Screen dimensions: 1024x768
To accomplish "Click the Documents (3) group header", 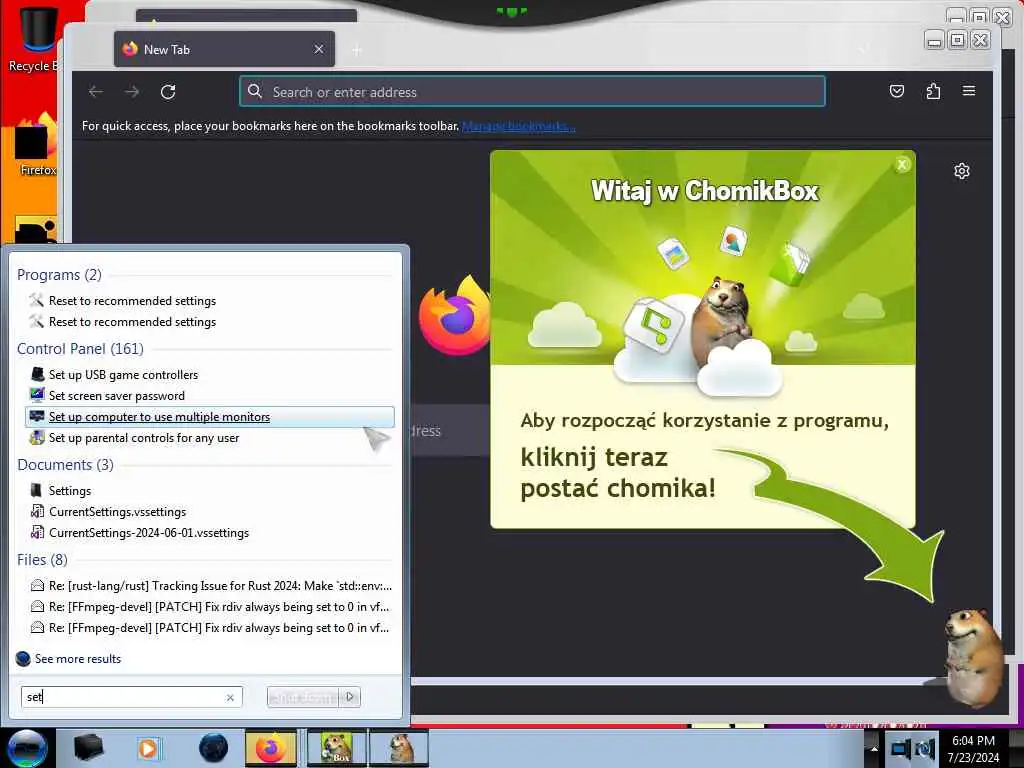I will tap(65, 465).
